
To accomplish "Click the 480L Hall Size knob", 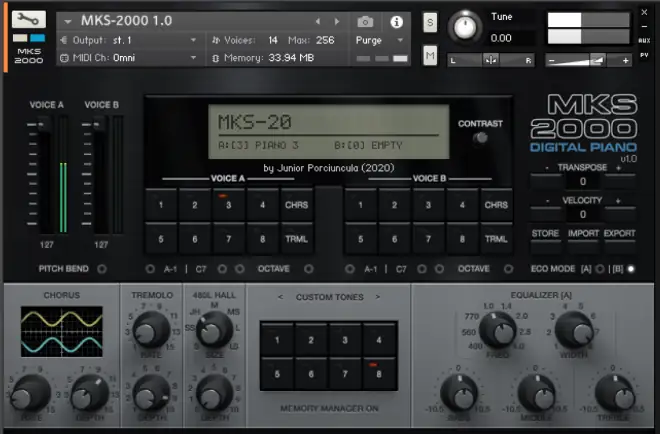I will pos(214,331).
